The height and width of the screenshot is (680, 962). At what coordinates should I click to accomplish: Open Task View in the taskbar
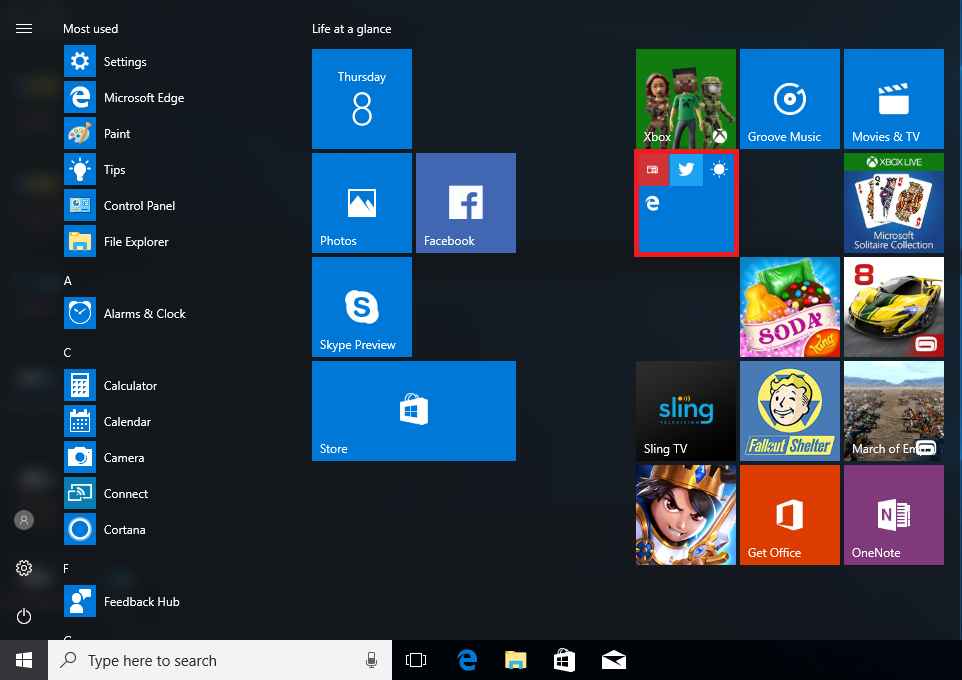(x=416, y=660)
